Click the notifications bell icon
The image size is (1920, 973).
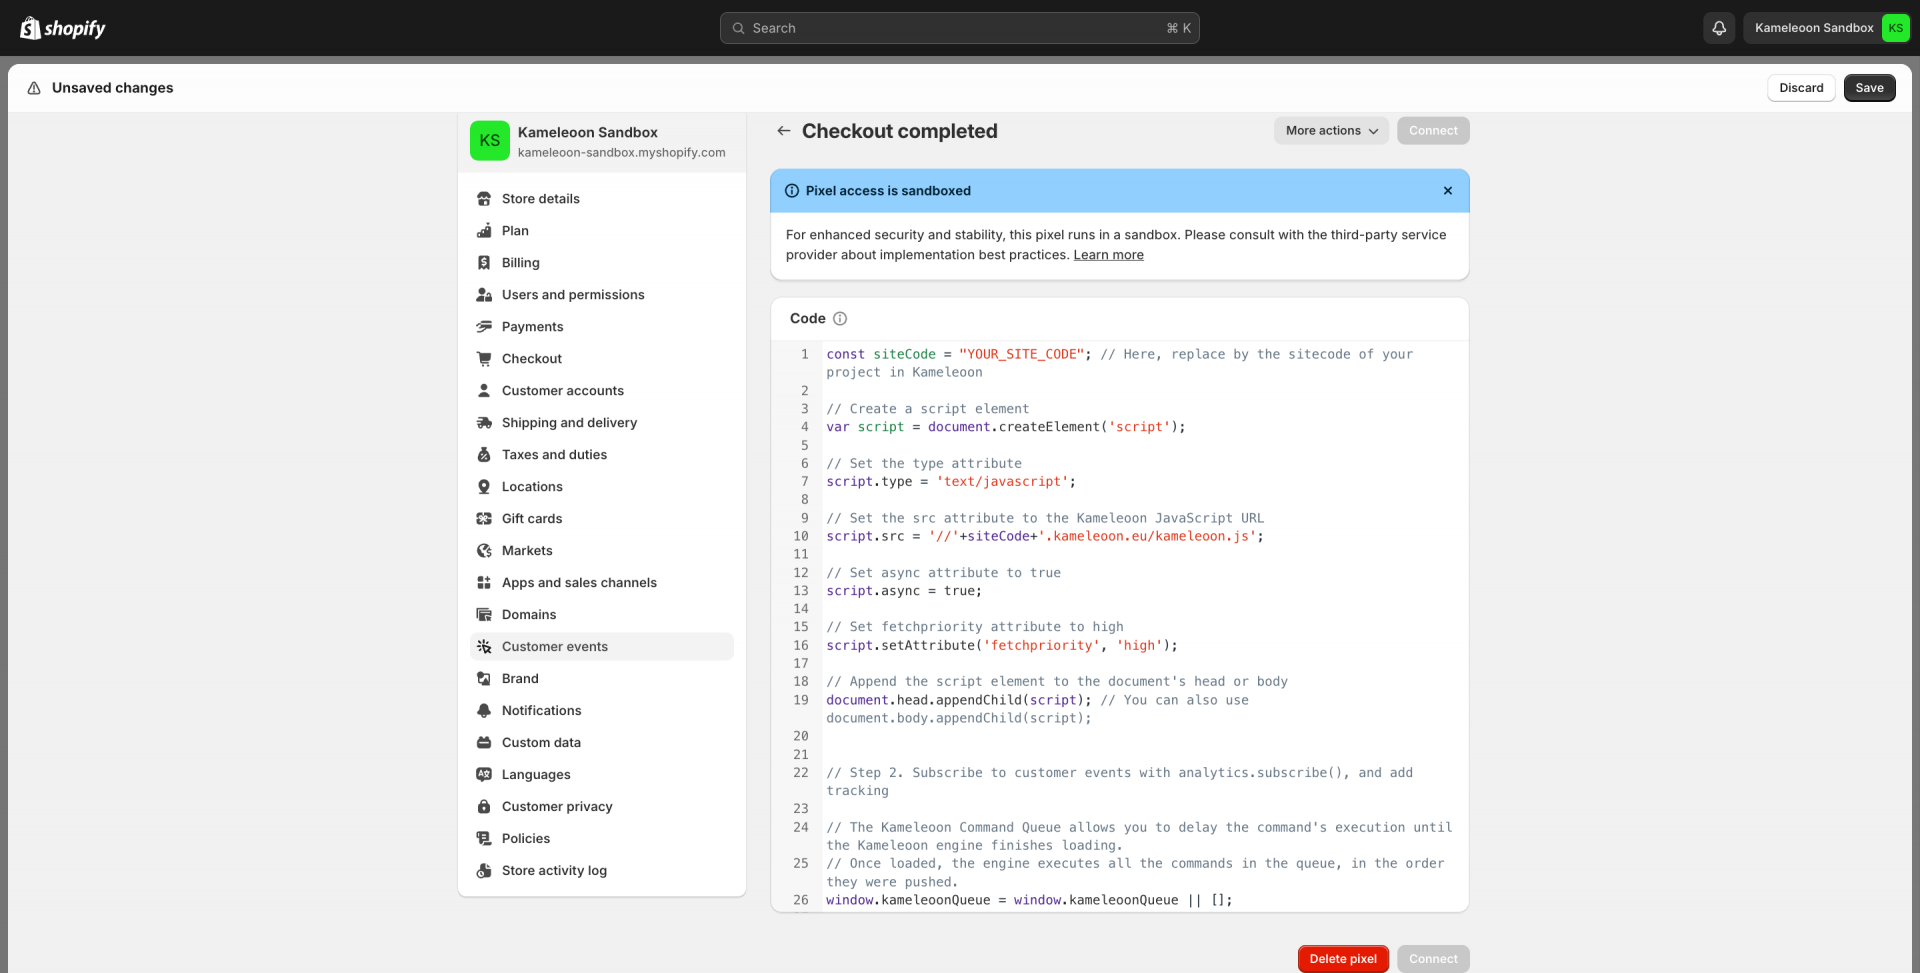[1719, 28]
